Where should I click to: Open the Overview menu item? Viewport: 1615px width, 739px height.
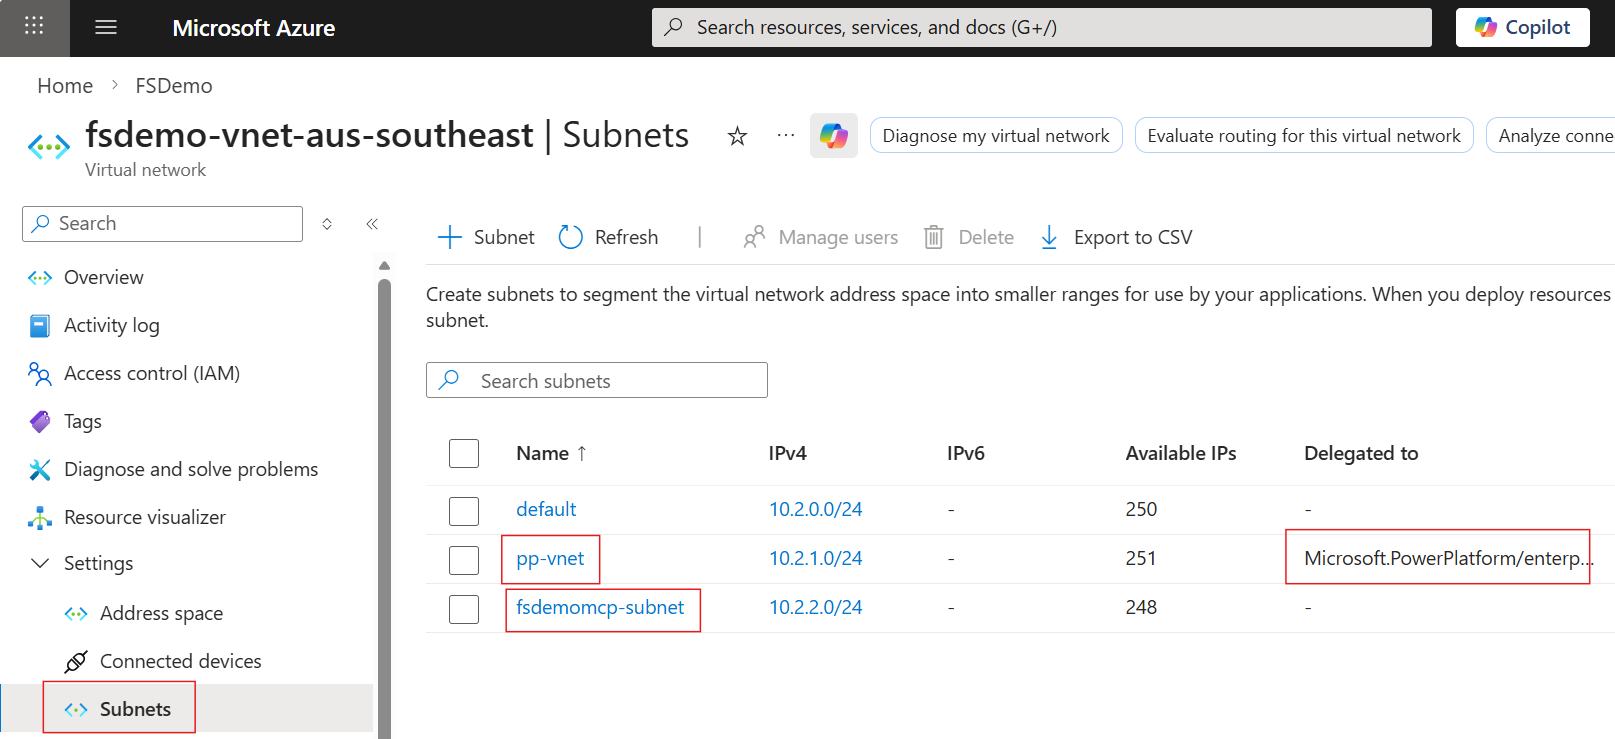104,277
